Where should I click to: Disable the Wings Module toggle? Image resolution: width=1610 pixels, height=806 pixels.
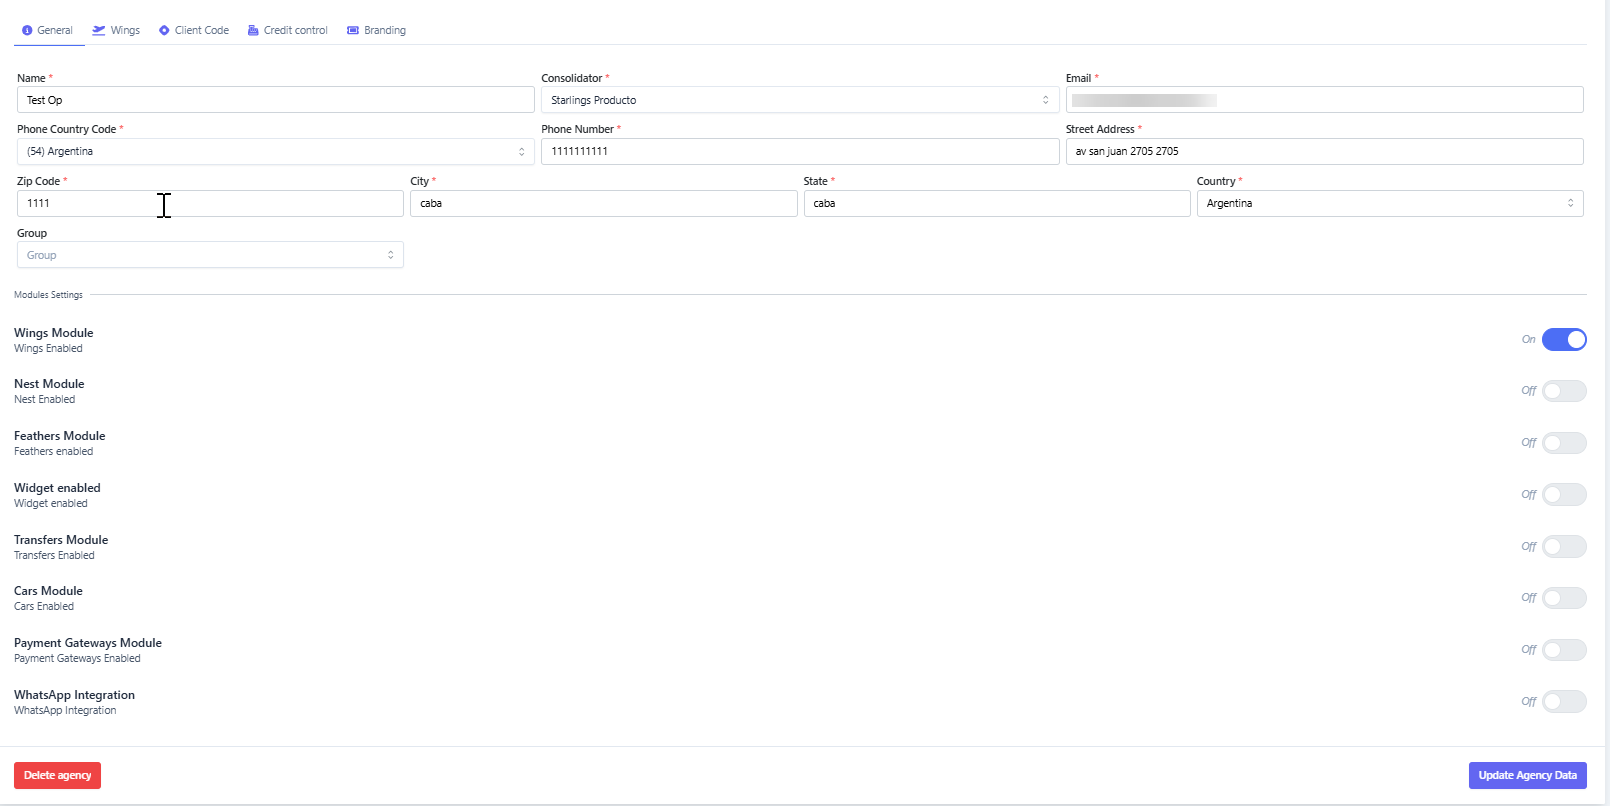[x=1563, y=340]
